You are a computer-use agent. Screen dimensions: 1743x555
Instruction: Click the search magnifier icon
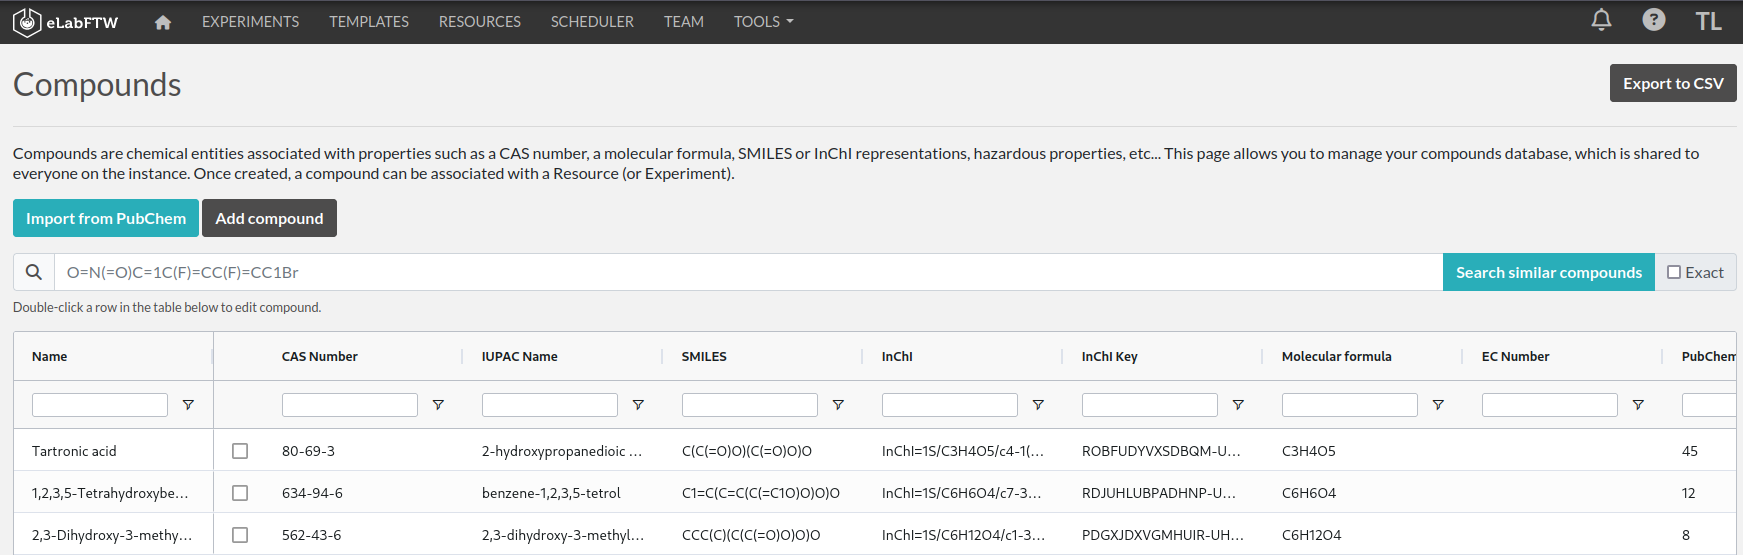34,272
